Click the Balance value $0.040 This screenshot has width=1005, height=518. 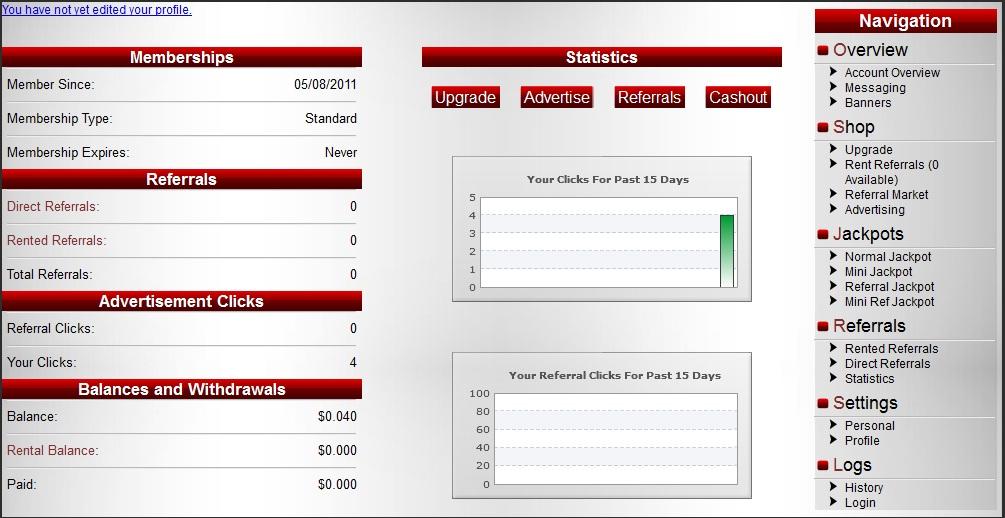point(337,417)
